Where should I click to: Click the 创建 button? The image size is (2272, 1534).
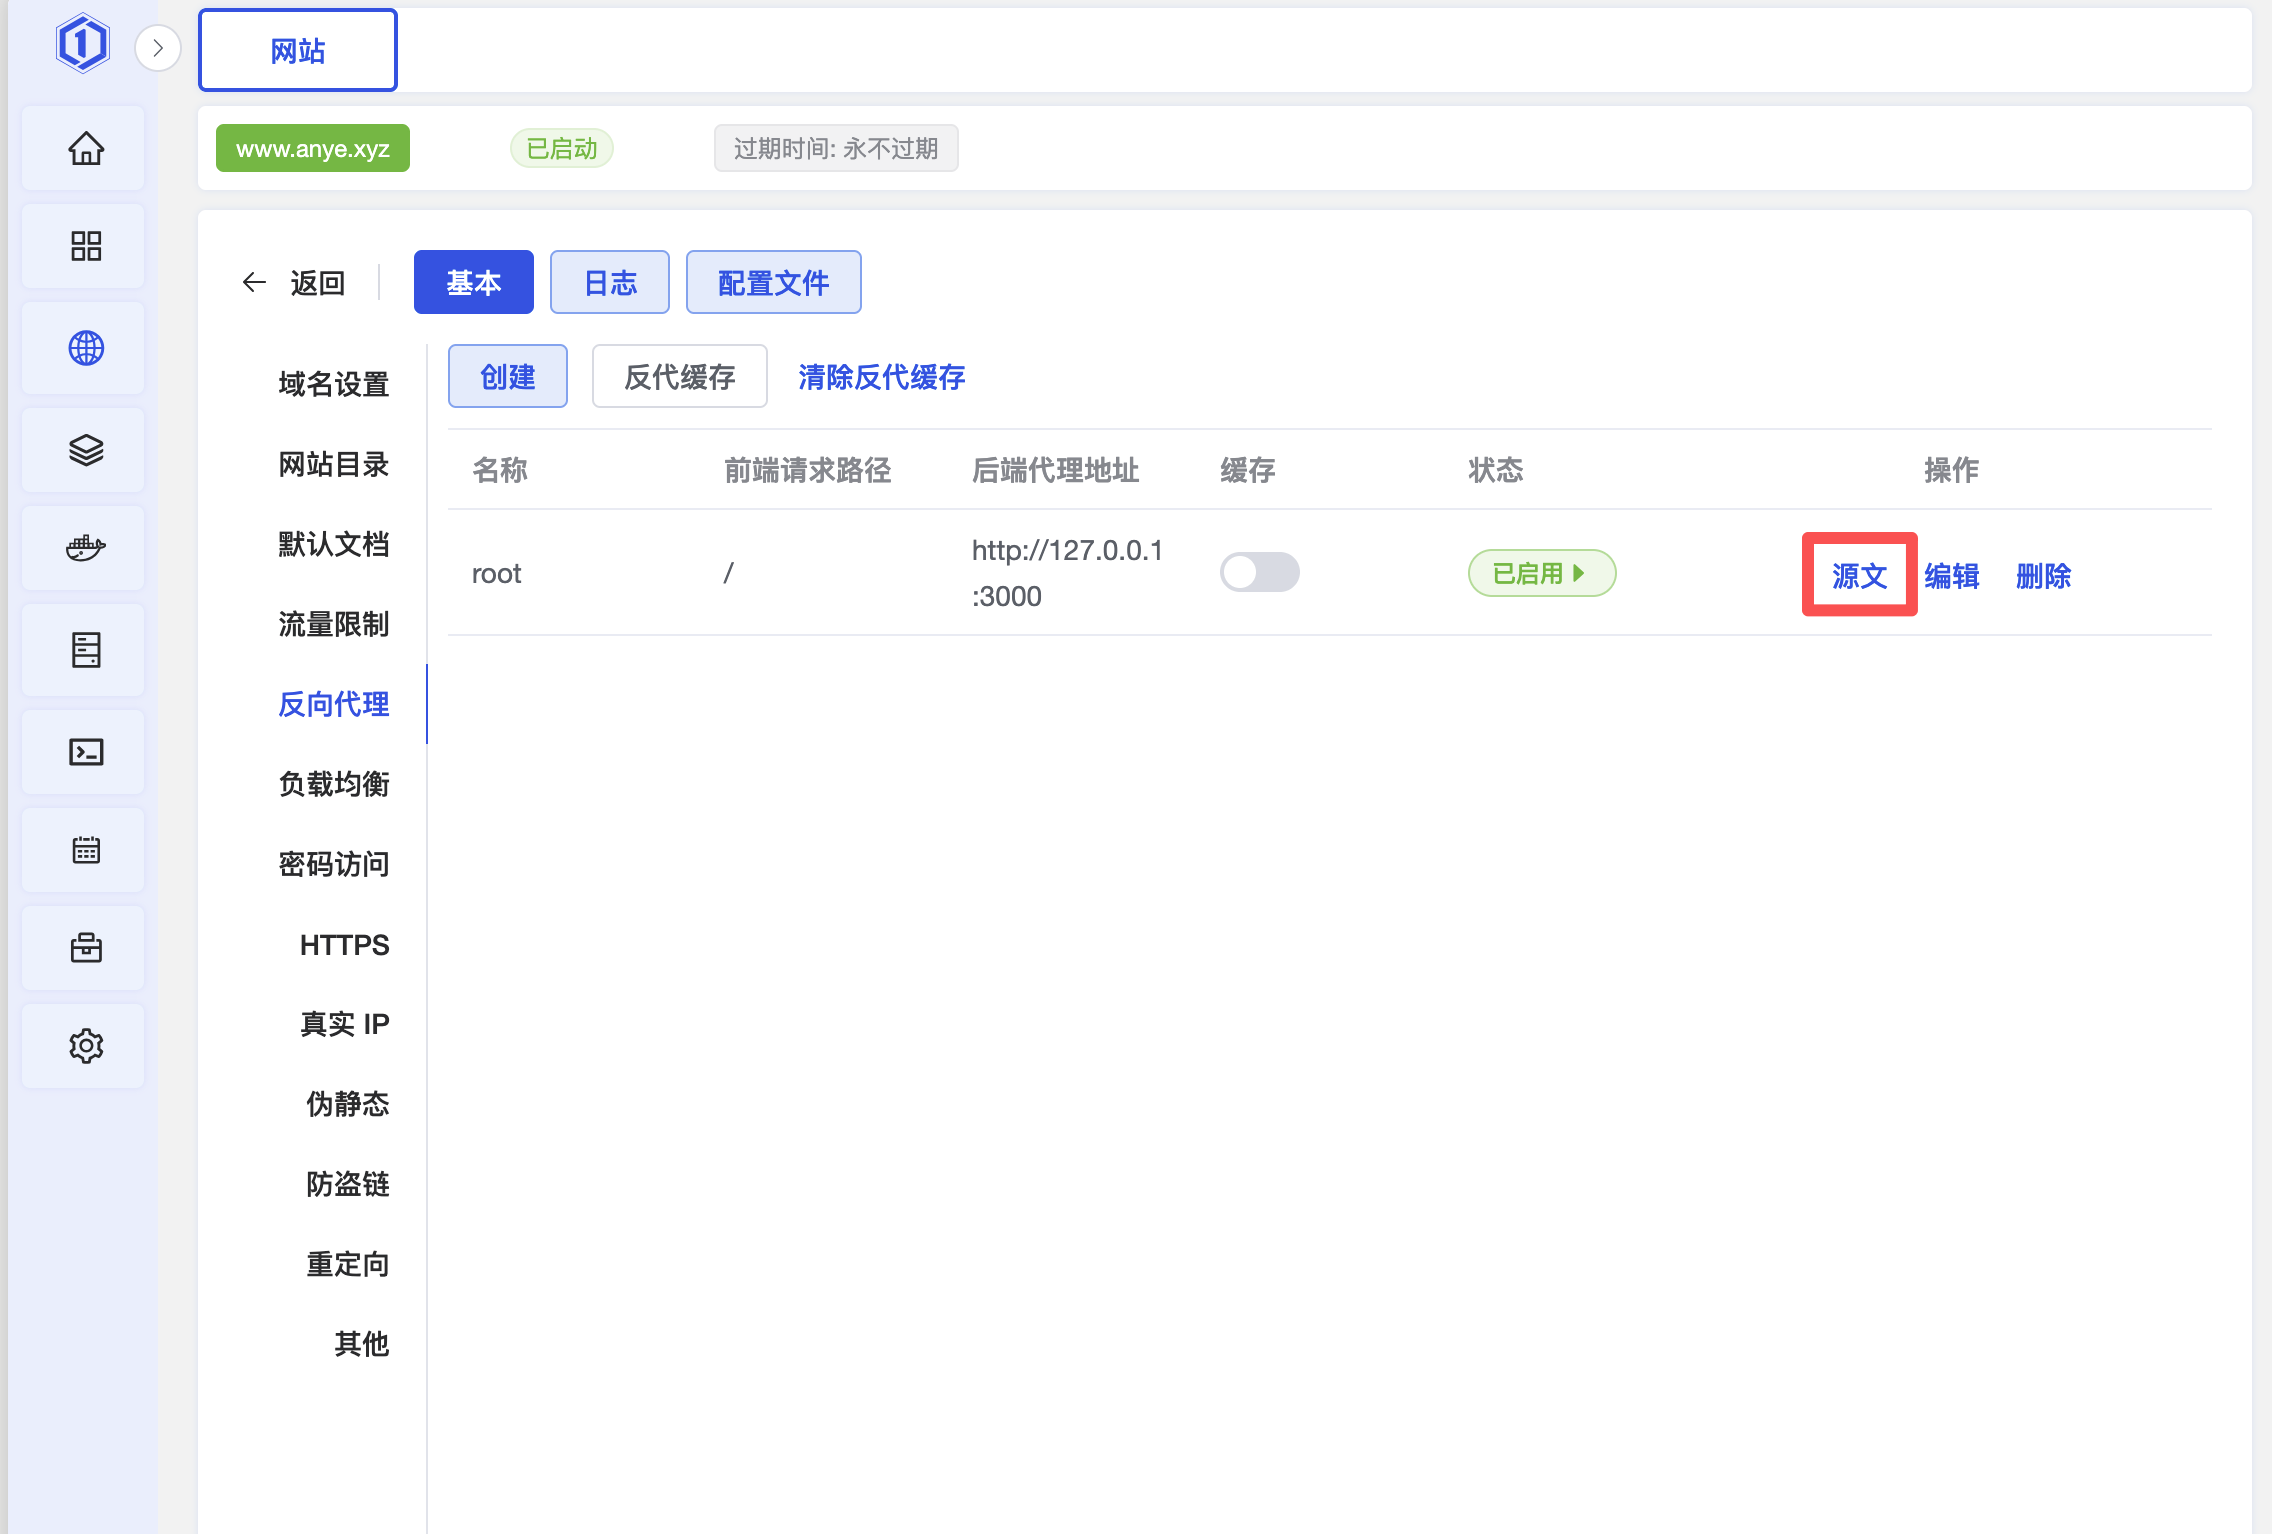click(x=507, y=377)
